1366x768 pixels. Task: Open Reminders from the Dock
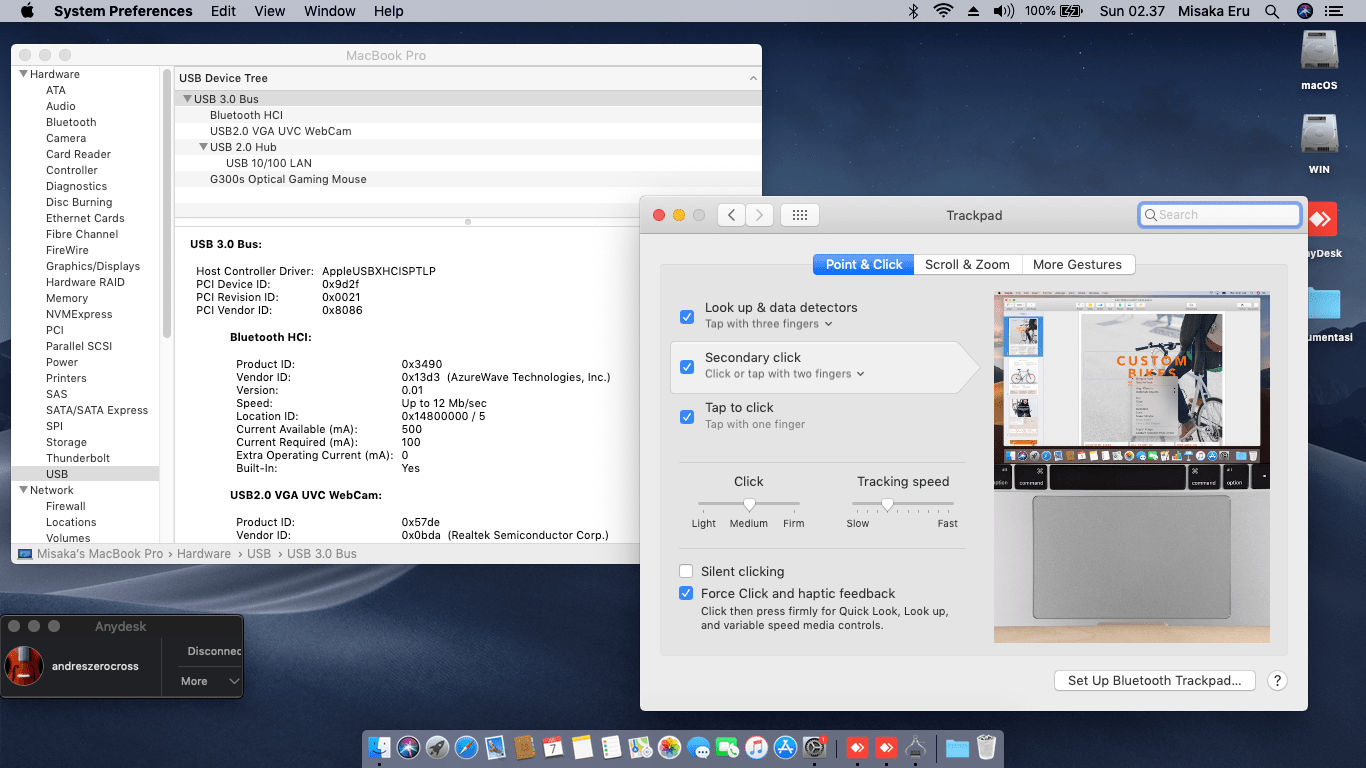[612, 747]
